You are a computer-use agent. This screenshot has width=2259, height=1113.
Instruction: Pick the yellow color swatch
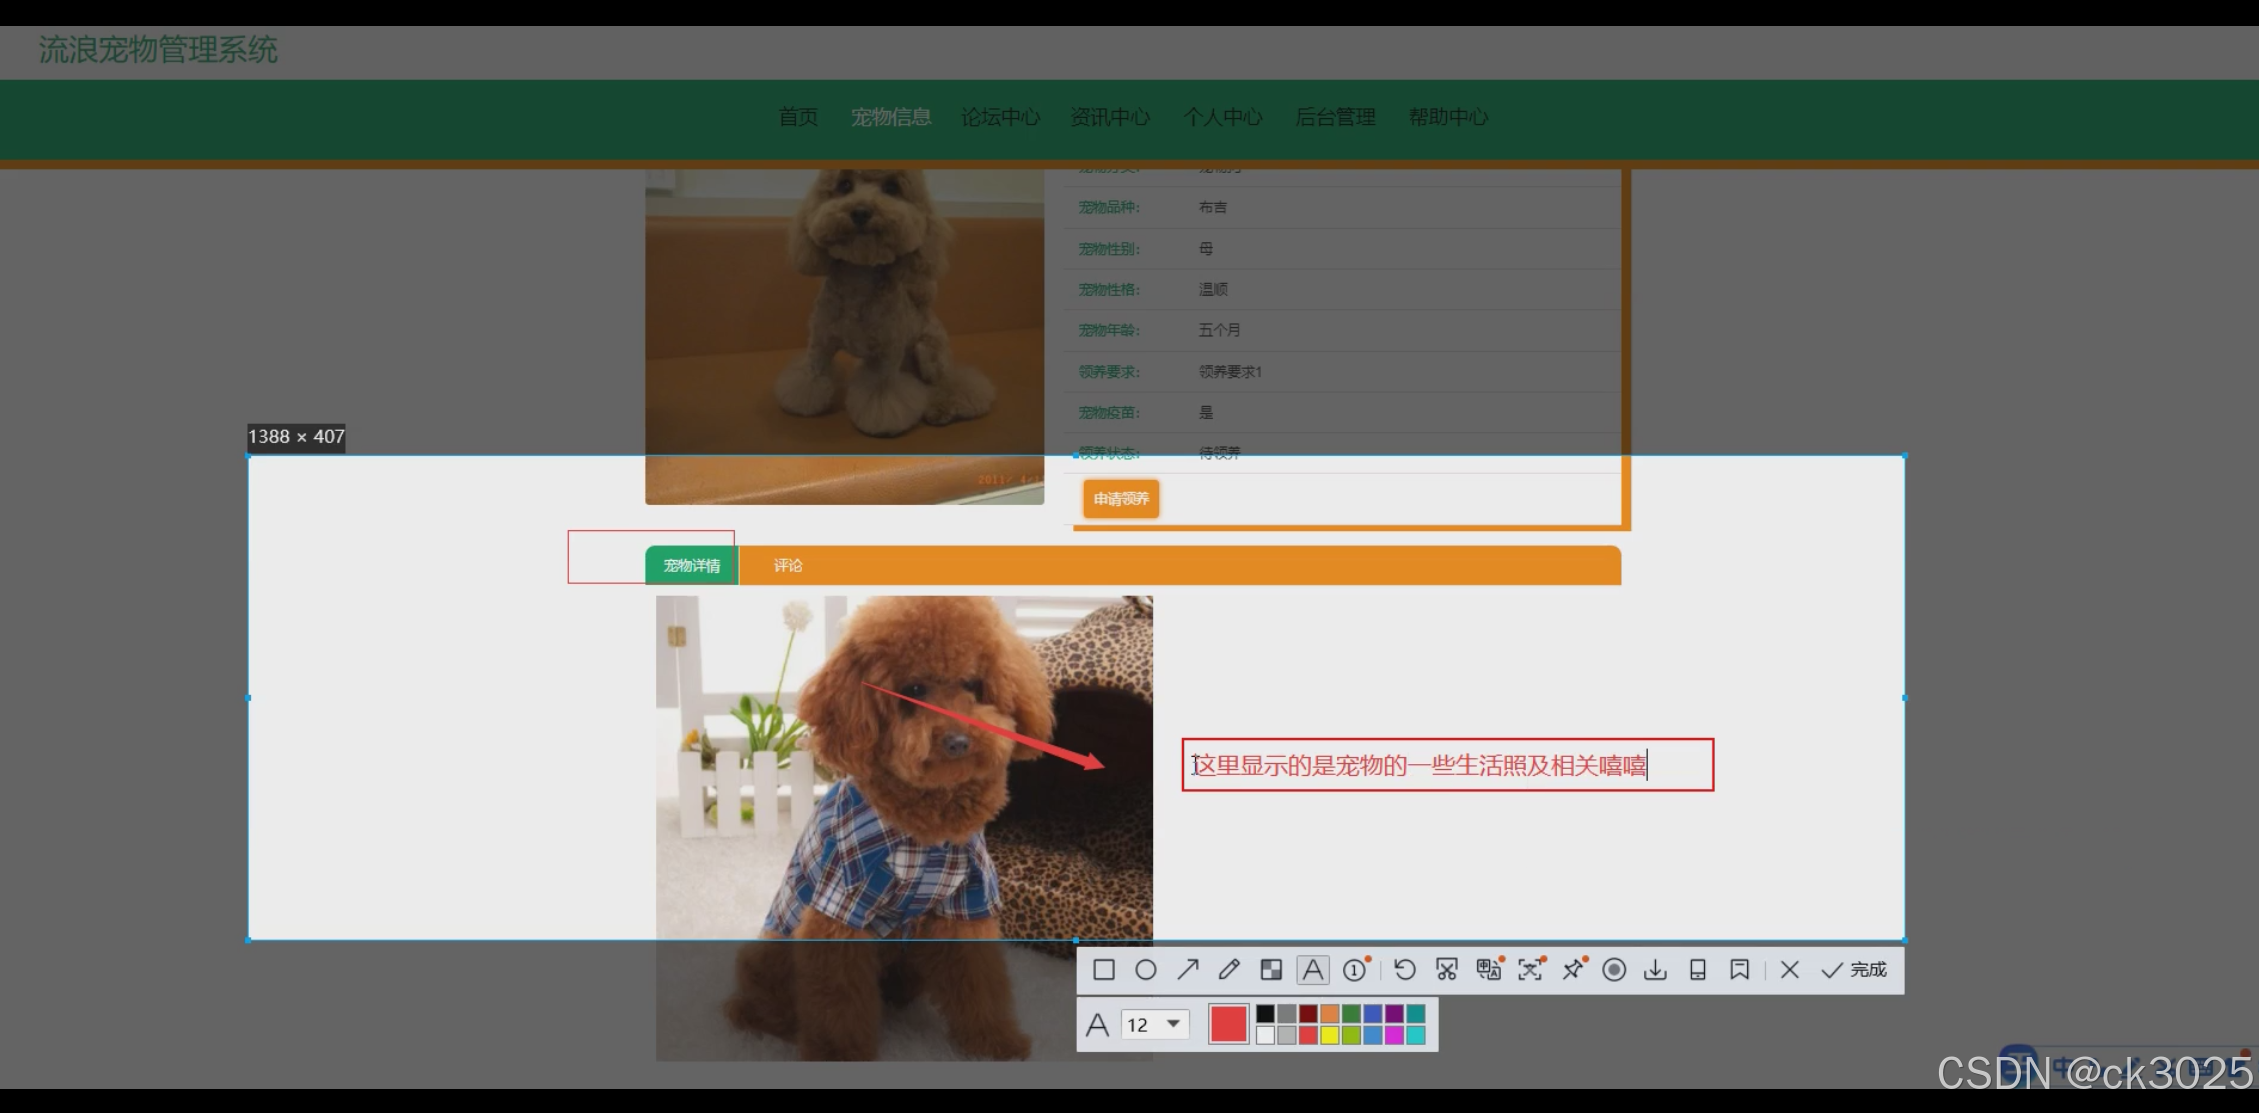pos(1330,1036)
